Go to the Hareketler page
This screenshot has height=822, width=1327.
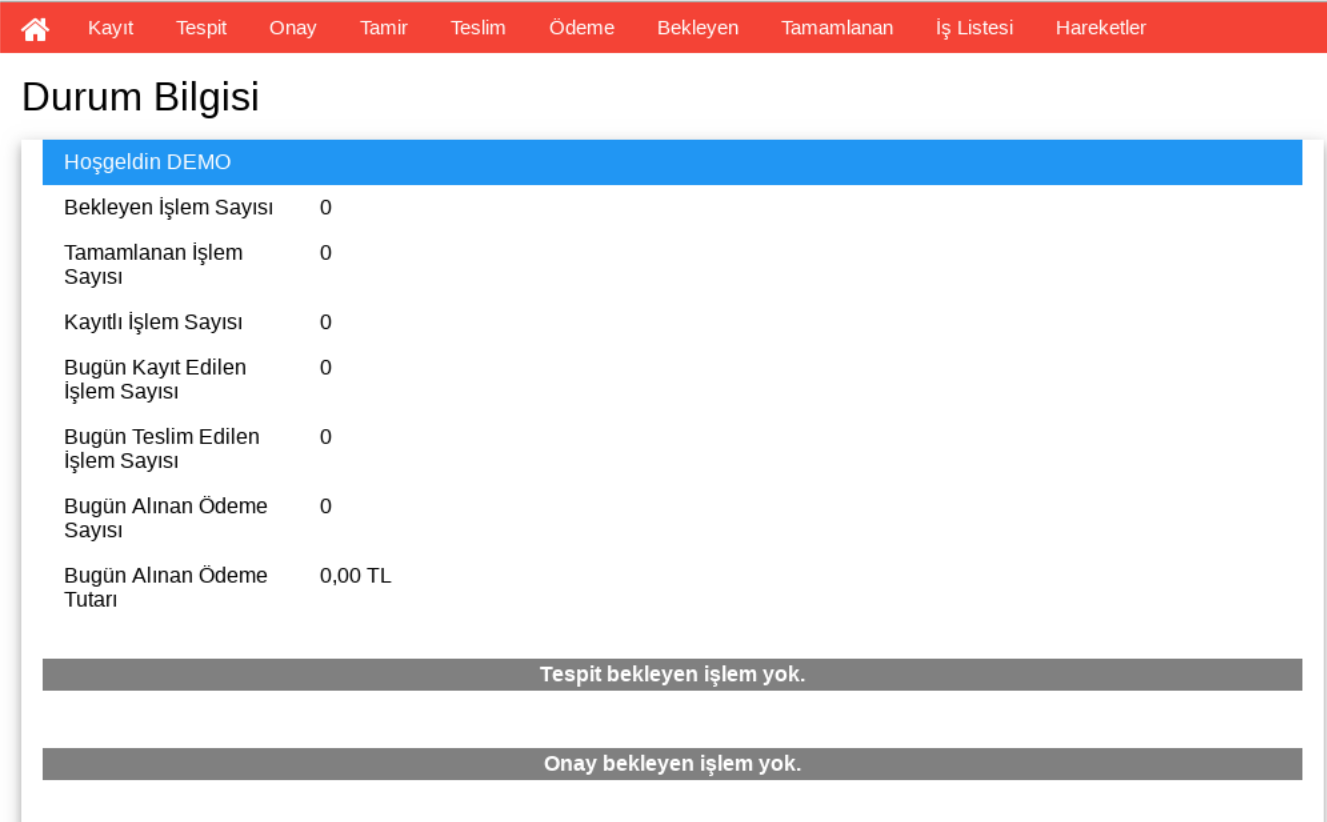pos(1100,28)
